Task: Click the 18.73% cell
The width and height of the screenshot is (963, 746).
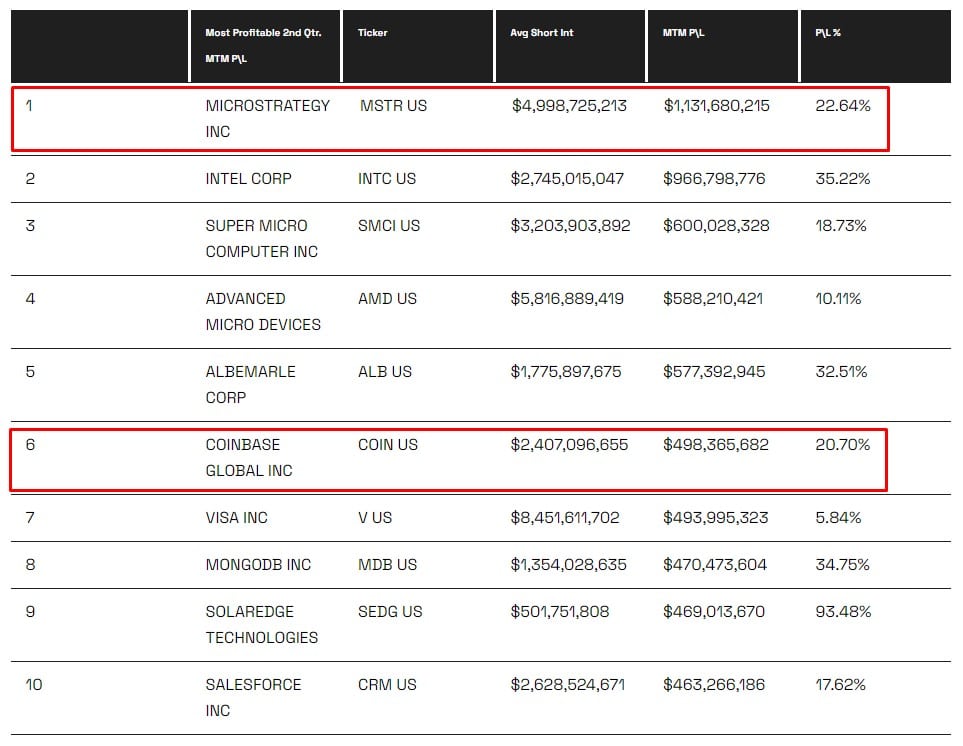Action: coord(841,226)
